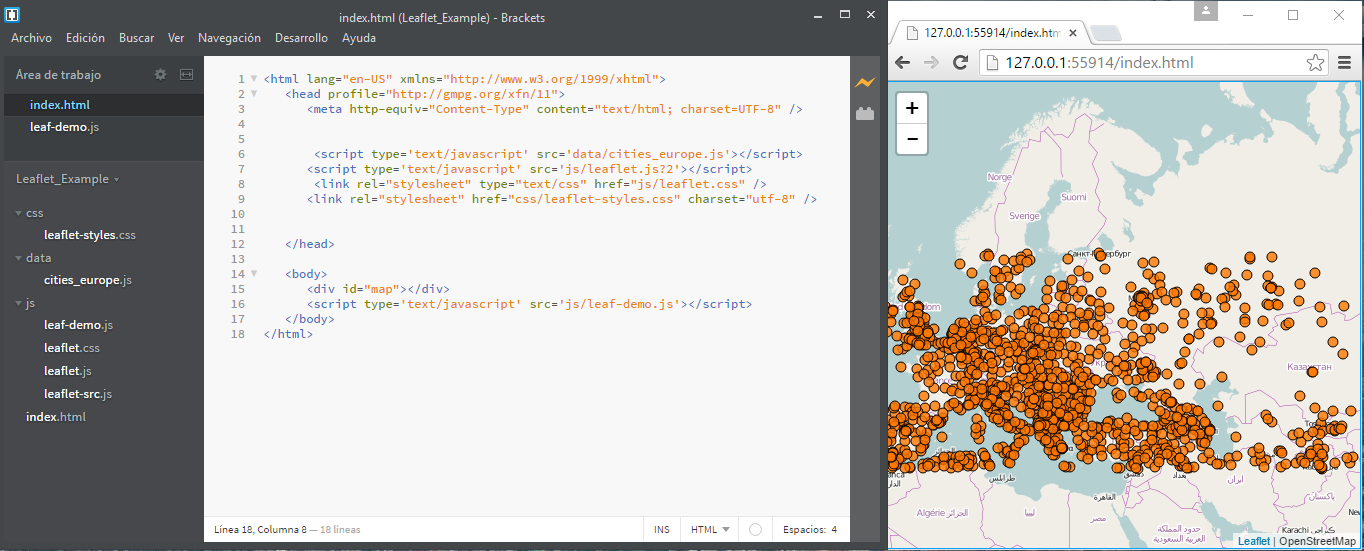Open cities_europe.js in the file tree
Screen dimensions: 1364x551
click(x=87, y=280)
